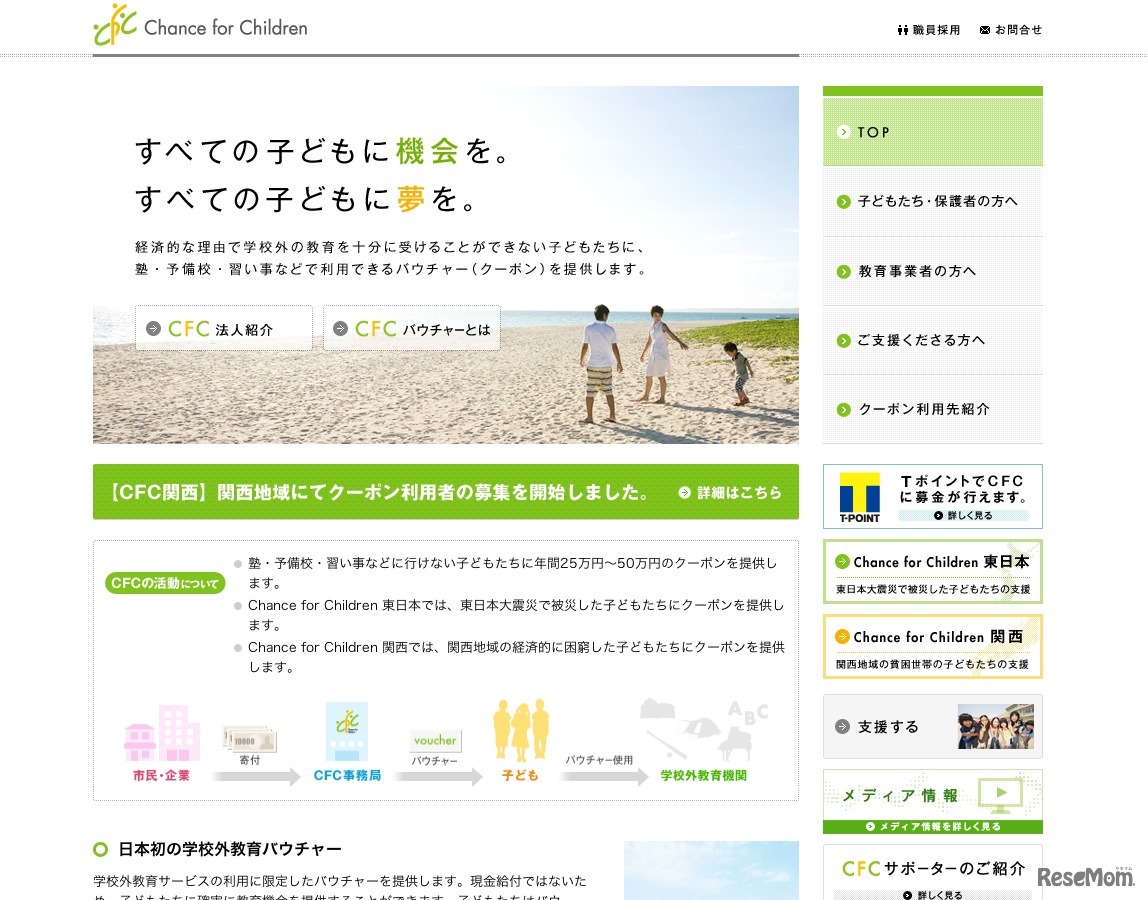This screenshot has width=1148, height=900.
Task: Click the monitor play icon in メディア情報
Action: 1000,795
